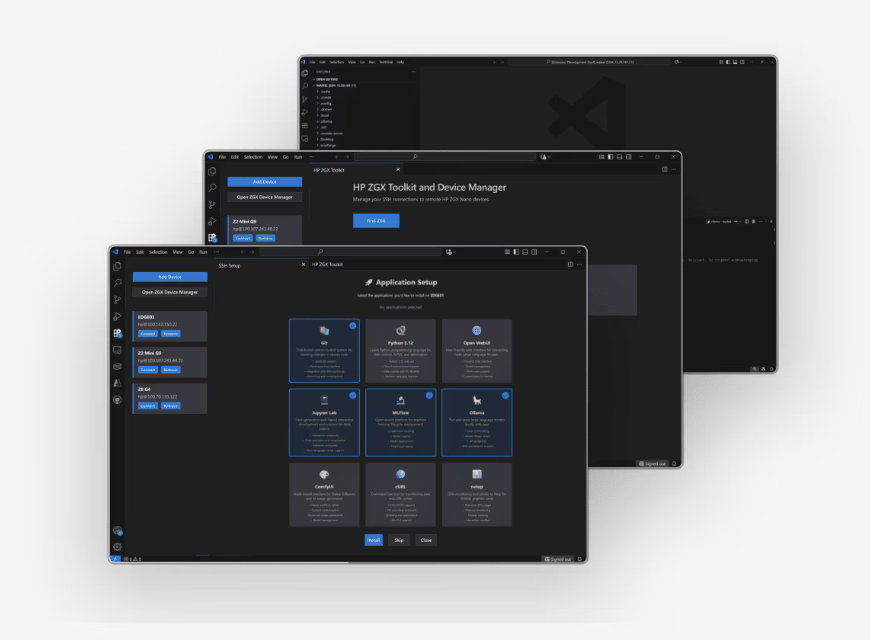Screen dimensions: 870x640
Task: Uncheck the MLflow application checkmark
Action: (429, 395)
